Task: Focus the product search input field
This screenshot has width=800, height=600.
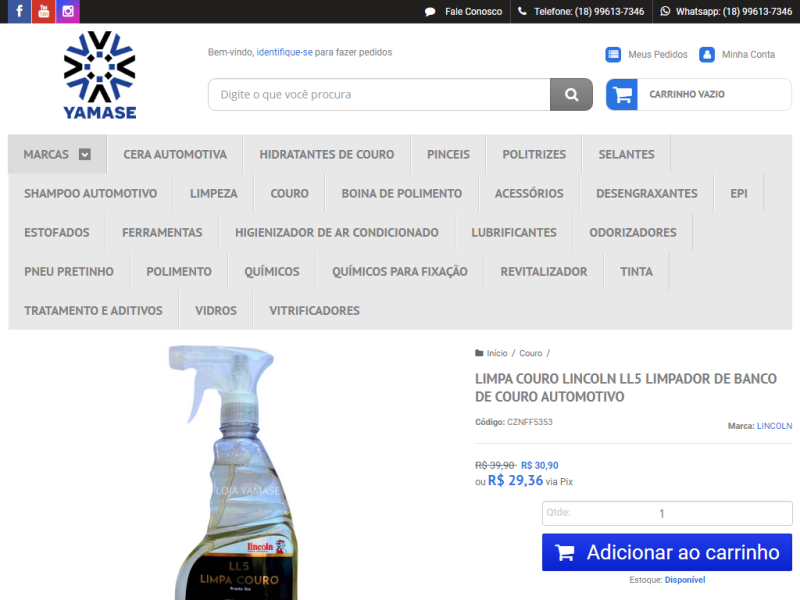Action: 379,94
